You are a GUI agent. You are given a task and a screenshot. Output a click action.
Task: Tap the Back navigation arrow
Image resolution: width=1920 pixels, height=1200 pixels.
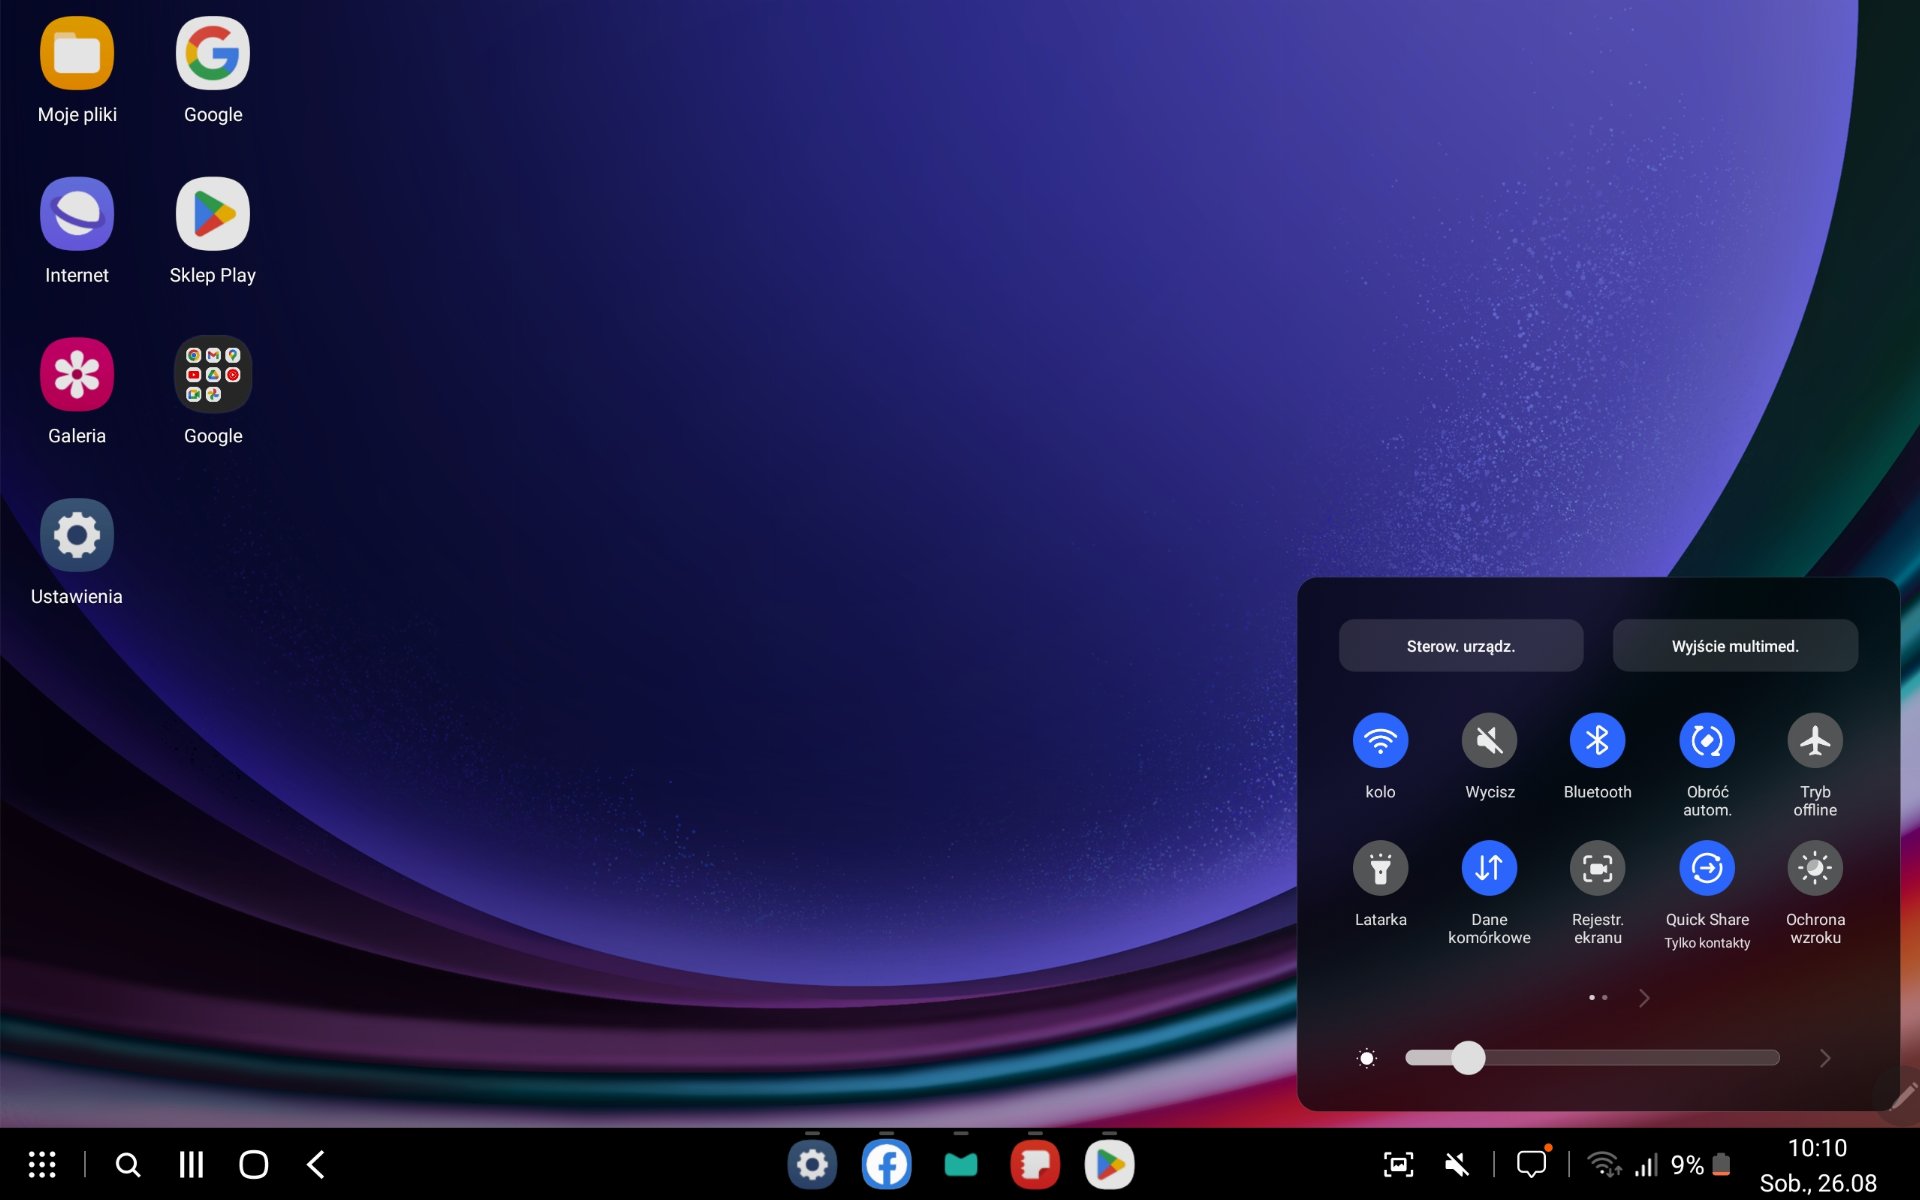point(316,1164)
